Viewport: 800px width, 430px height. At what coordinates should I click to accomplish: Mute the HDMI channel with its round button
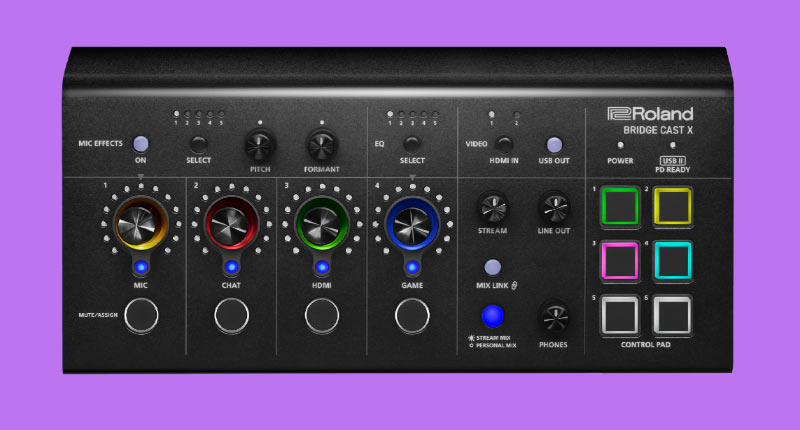tap(322, 316)
